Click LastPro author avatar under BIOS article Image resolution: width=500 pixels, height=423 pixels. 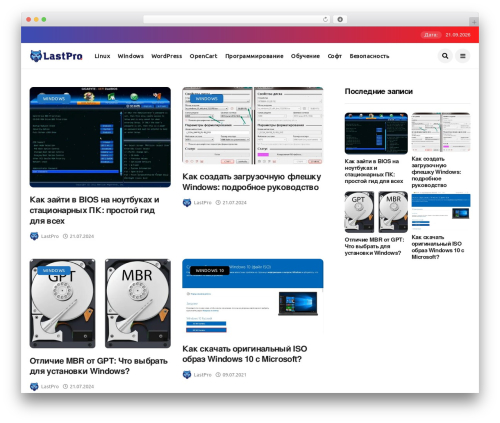tap(34, 236)
